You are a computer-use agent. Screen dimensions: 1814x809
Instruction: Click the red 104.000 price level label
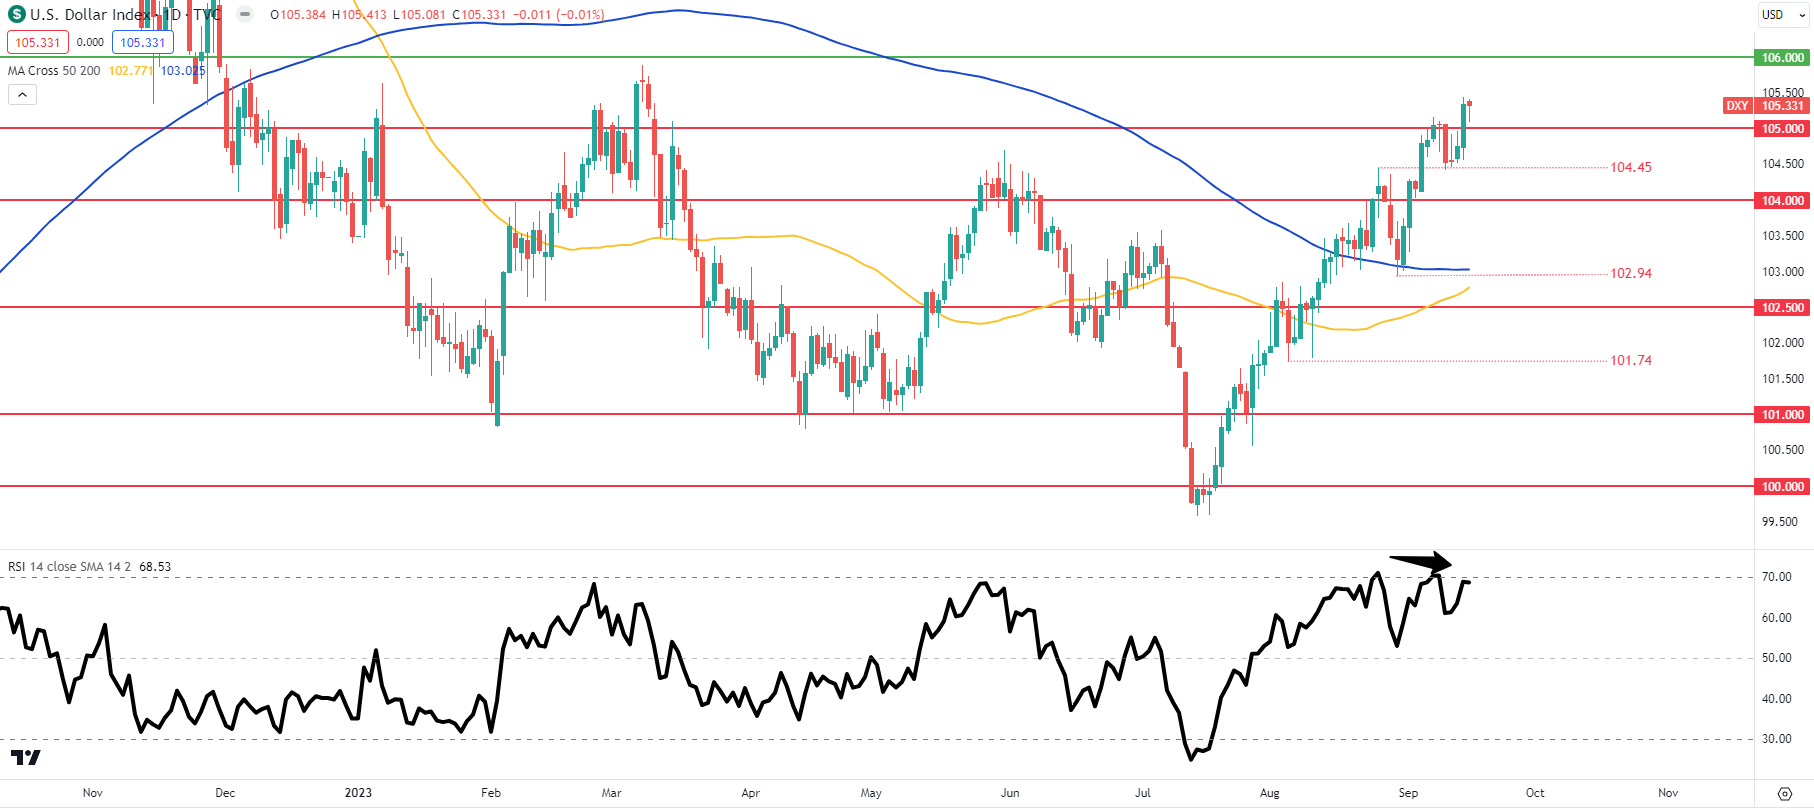coord(1783,201)
